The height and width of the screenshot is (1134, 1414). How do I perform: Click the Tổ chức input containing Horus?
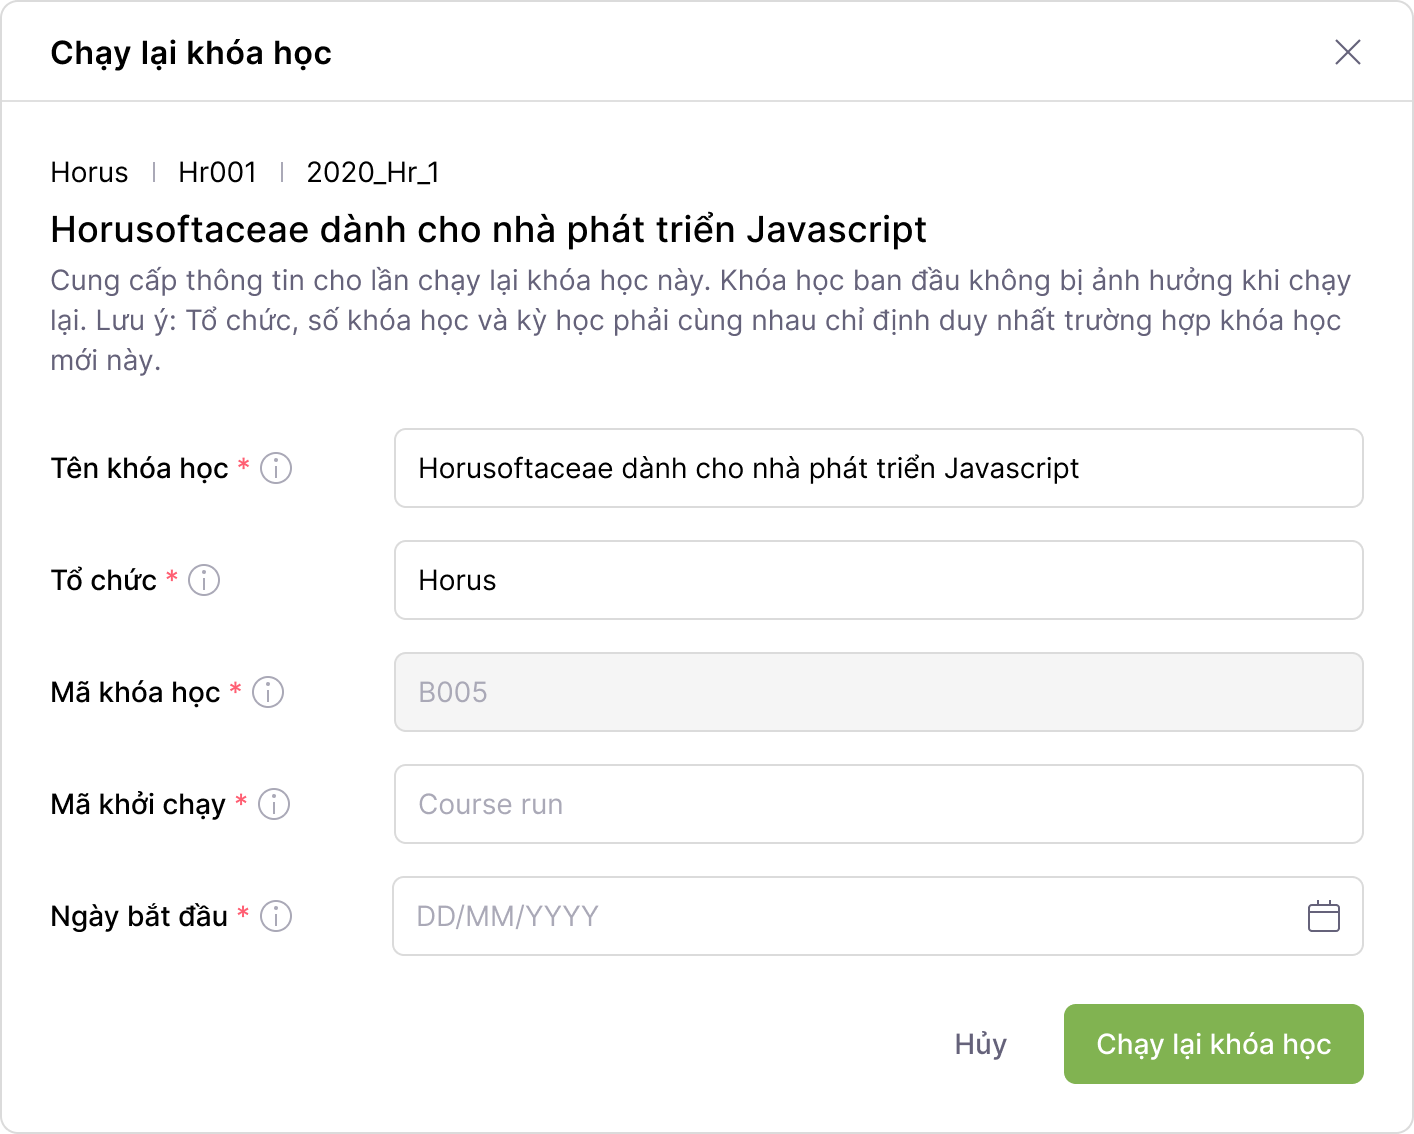[x=878, y=580]
